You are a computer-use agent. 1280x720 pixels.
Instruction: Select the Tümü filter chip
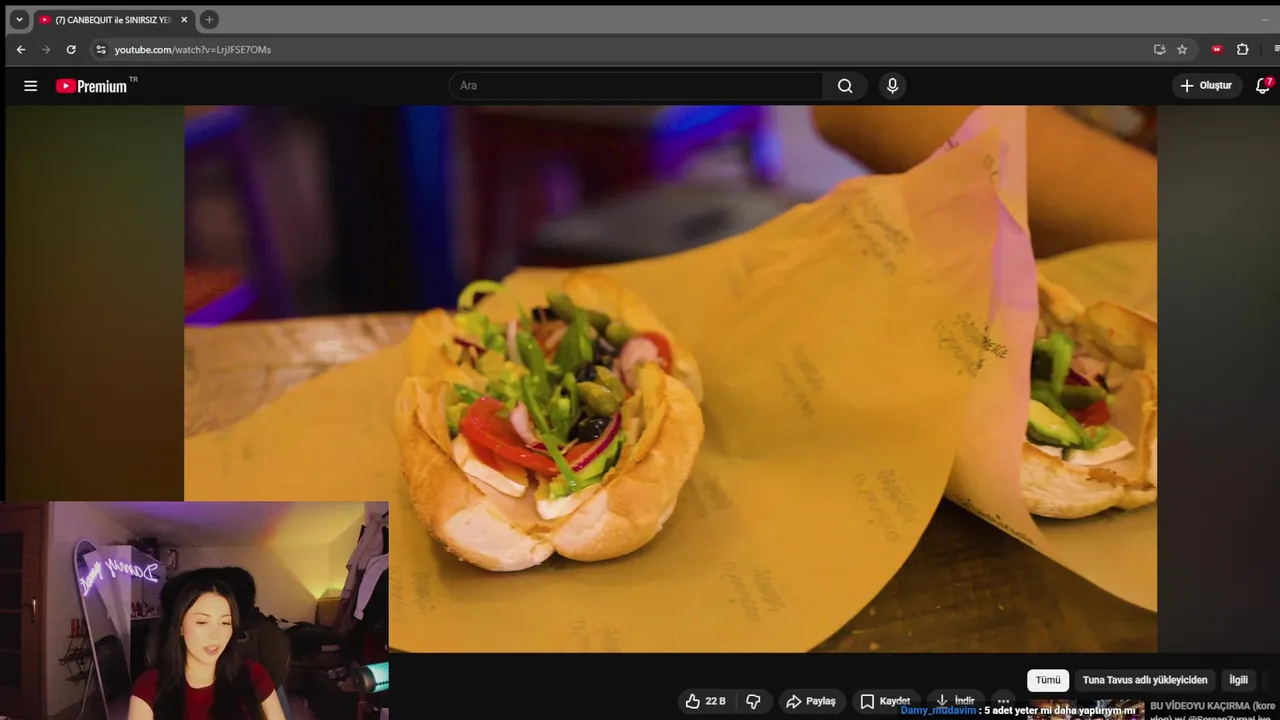1048,680
